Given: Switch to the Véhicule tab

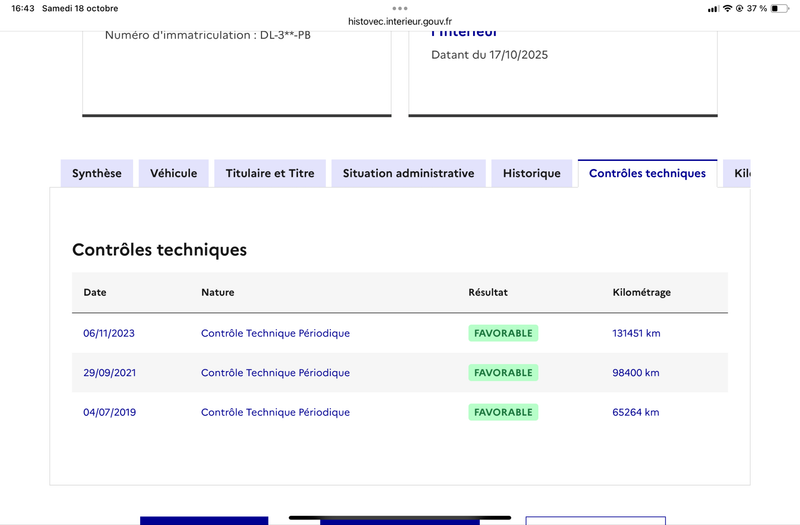Looking at the screenshot, I should (x=173, y=173).
